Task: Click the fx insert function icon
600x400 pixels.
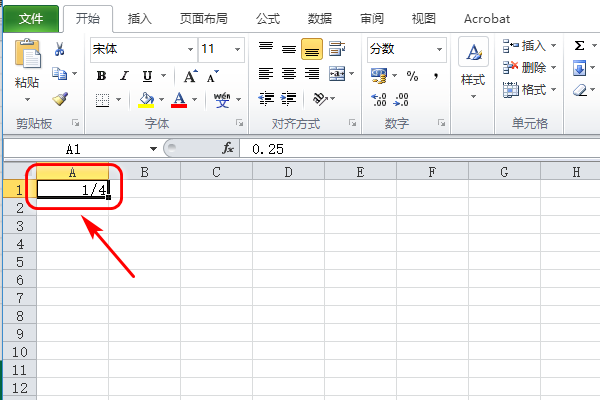Action: click(228, 149)
